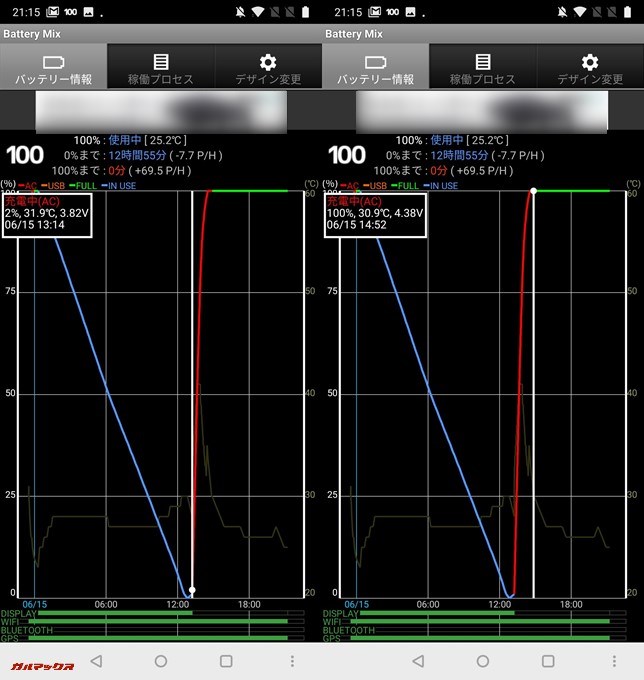Open デザイン変更 tab in left screenshot
The height and width of the screenshot is (680, 644).
[x=268, y=67]
